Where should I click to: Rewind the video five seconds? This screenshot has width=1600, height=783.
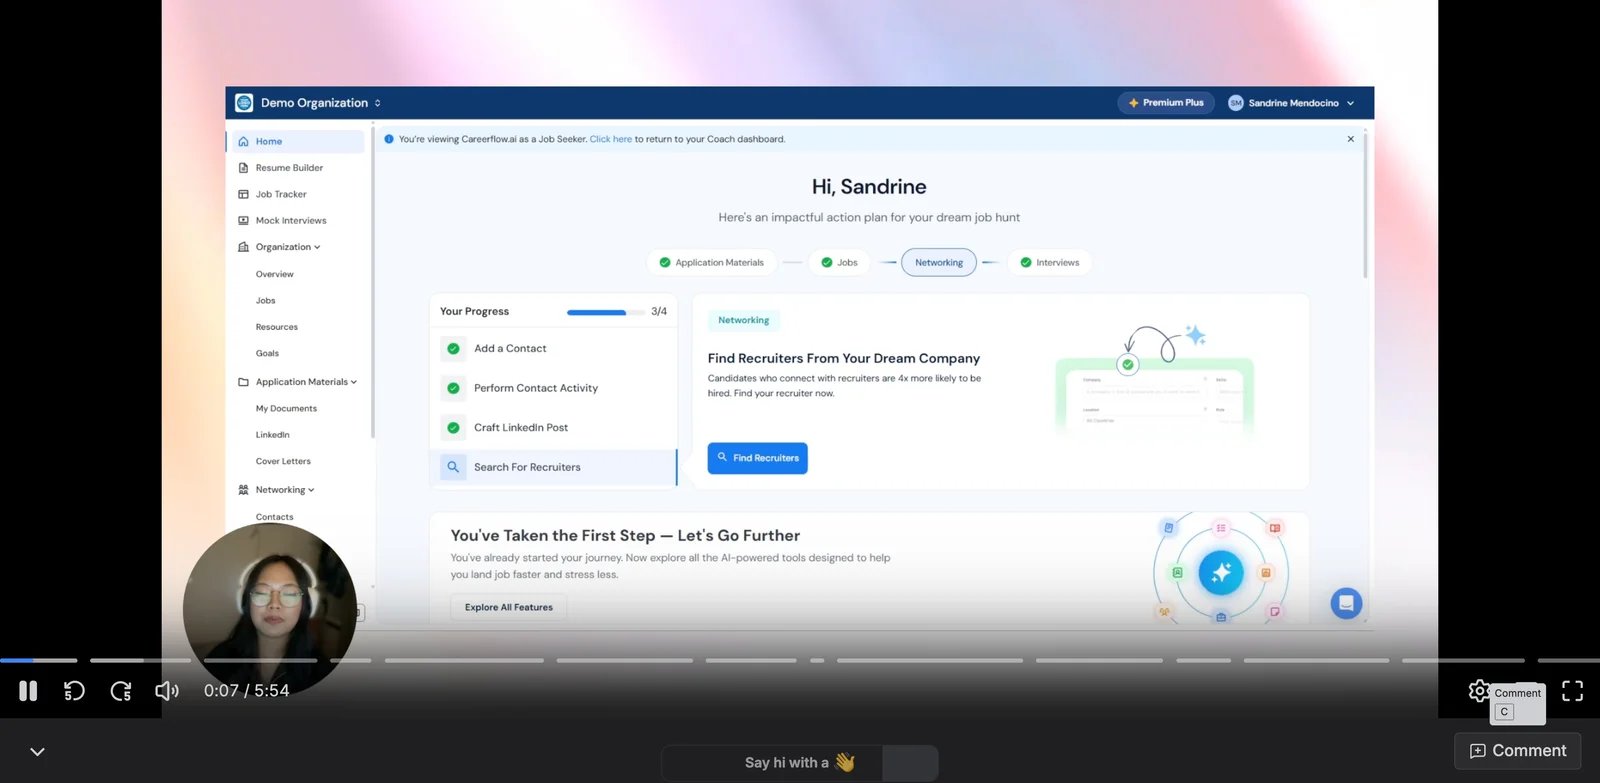[74, 691]
